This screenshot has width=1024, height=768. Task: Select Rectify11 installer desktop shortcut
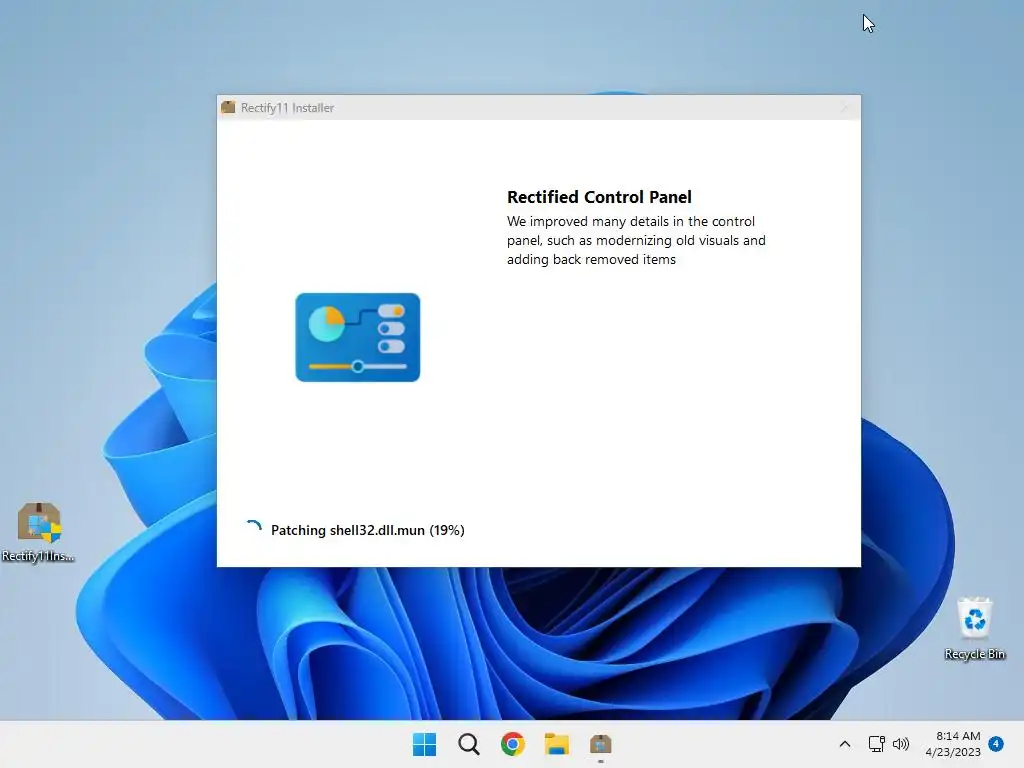39,532
